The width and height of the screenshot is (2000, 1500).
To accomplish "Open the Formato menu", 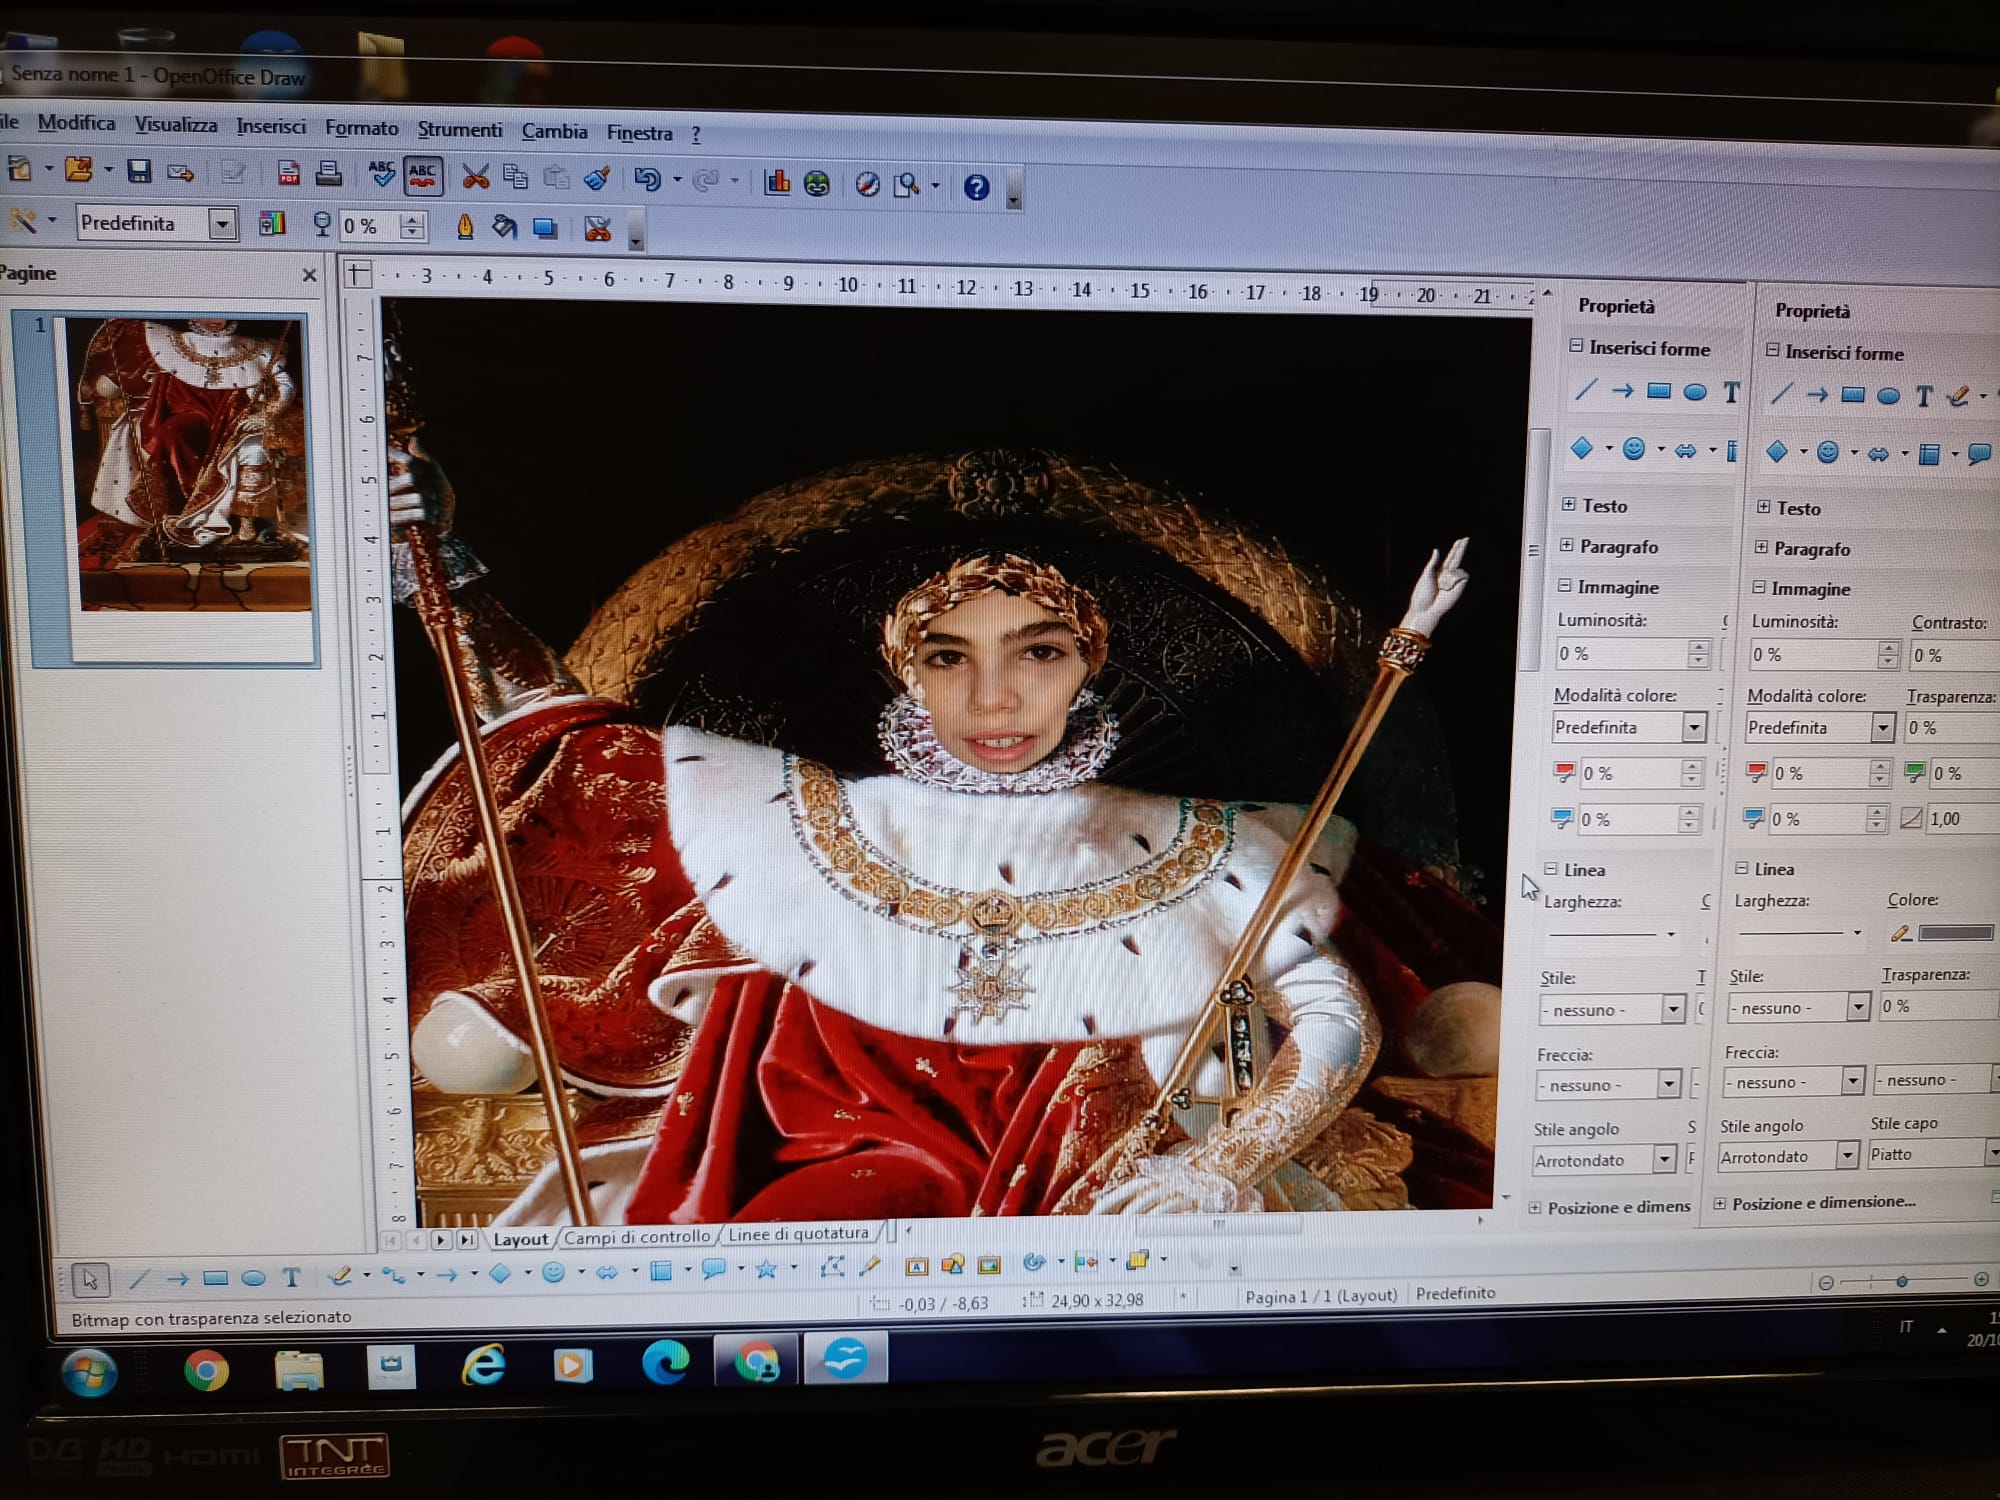I will (361, 129).
